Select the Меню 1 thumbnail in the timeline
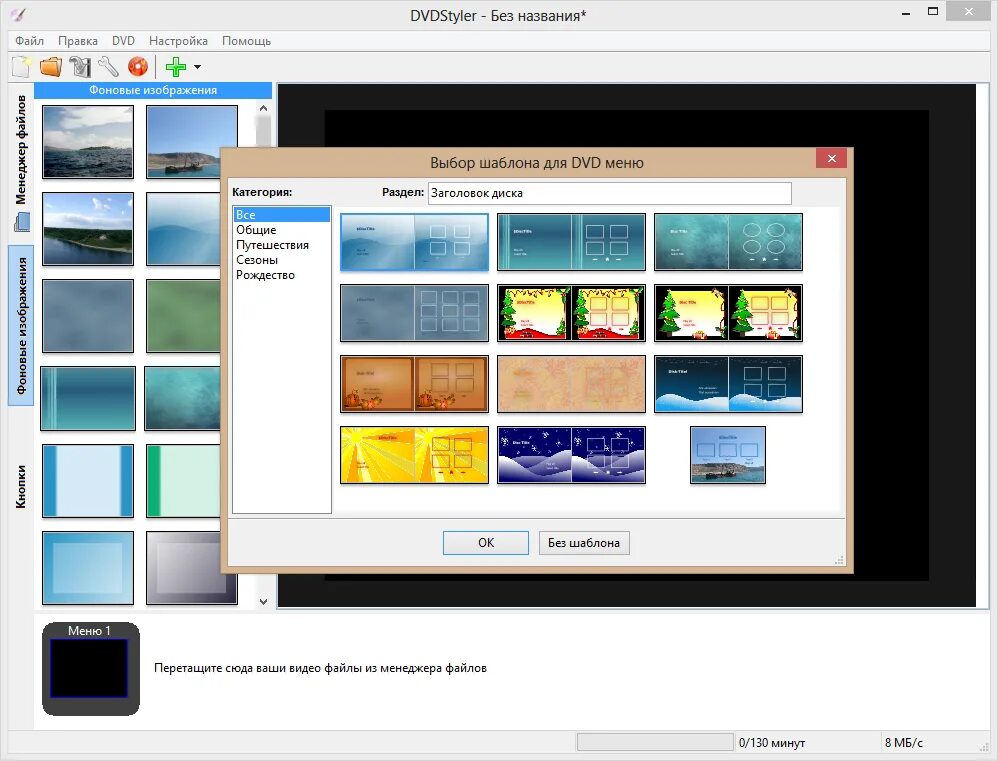 click(x=90, y=669)
